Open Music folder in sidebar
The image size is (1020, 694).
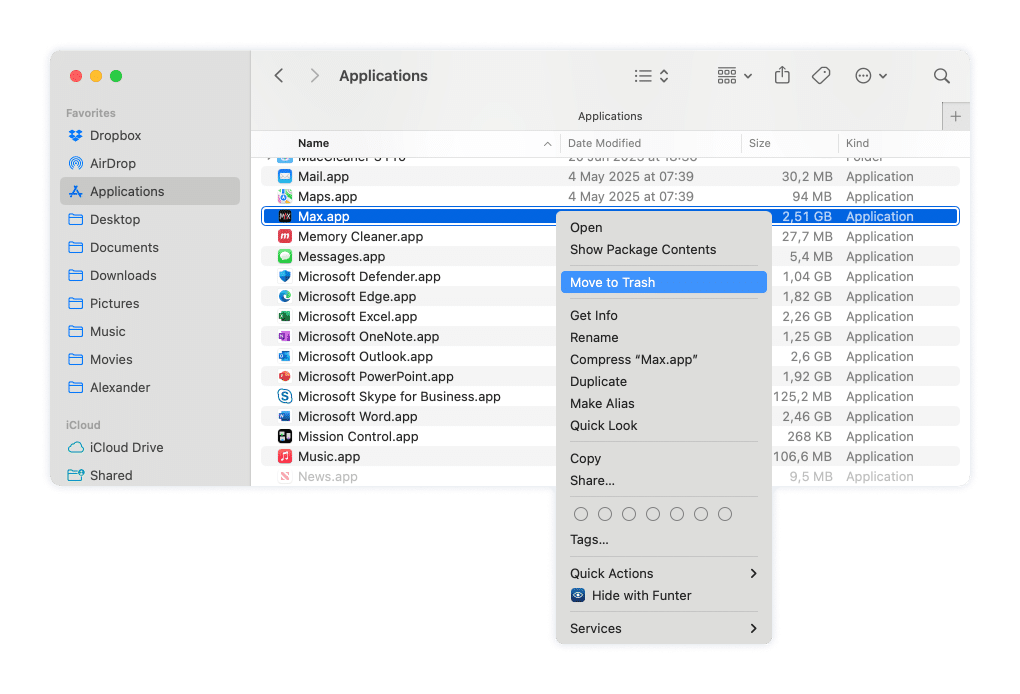pos(150,331)
